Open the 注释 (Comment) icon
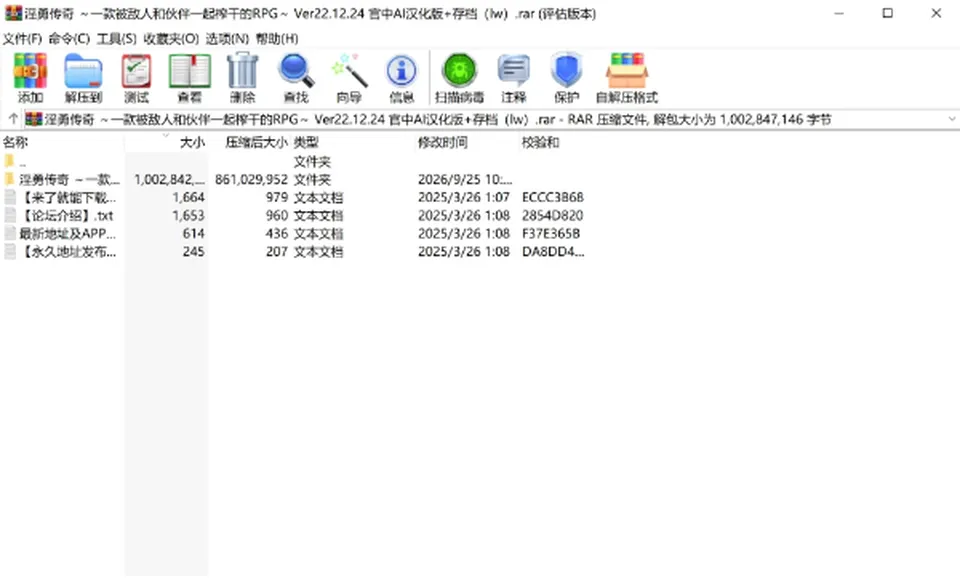The width and height of the screenshot is (960, 578). point(513,71)
